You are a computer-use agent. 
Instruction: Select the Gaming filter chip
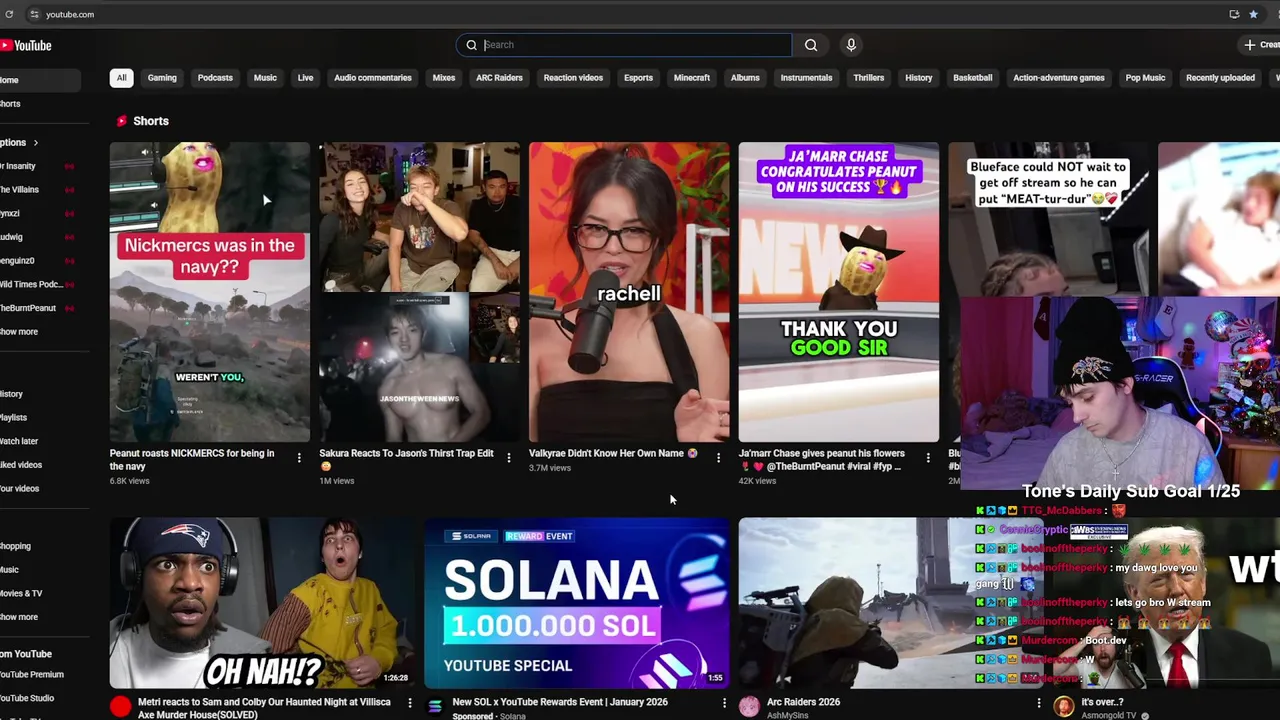[x=162, y=78]
